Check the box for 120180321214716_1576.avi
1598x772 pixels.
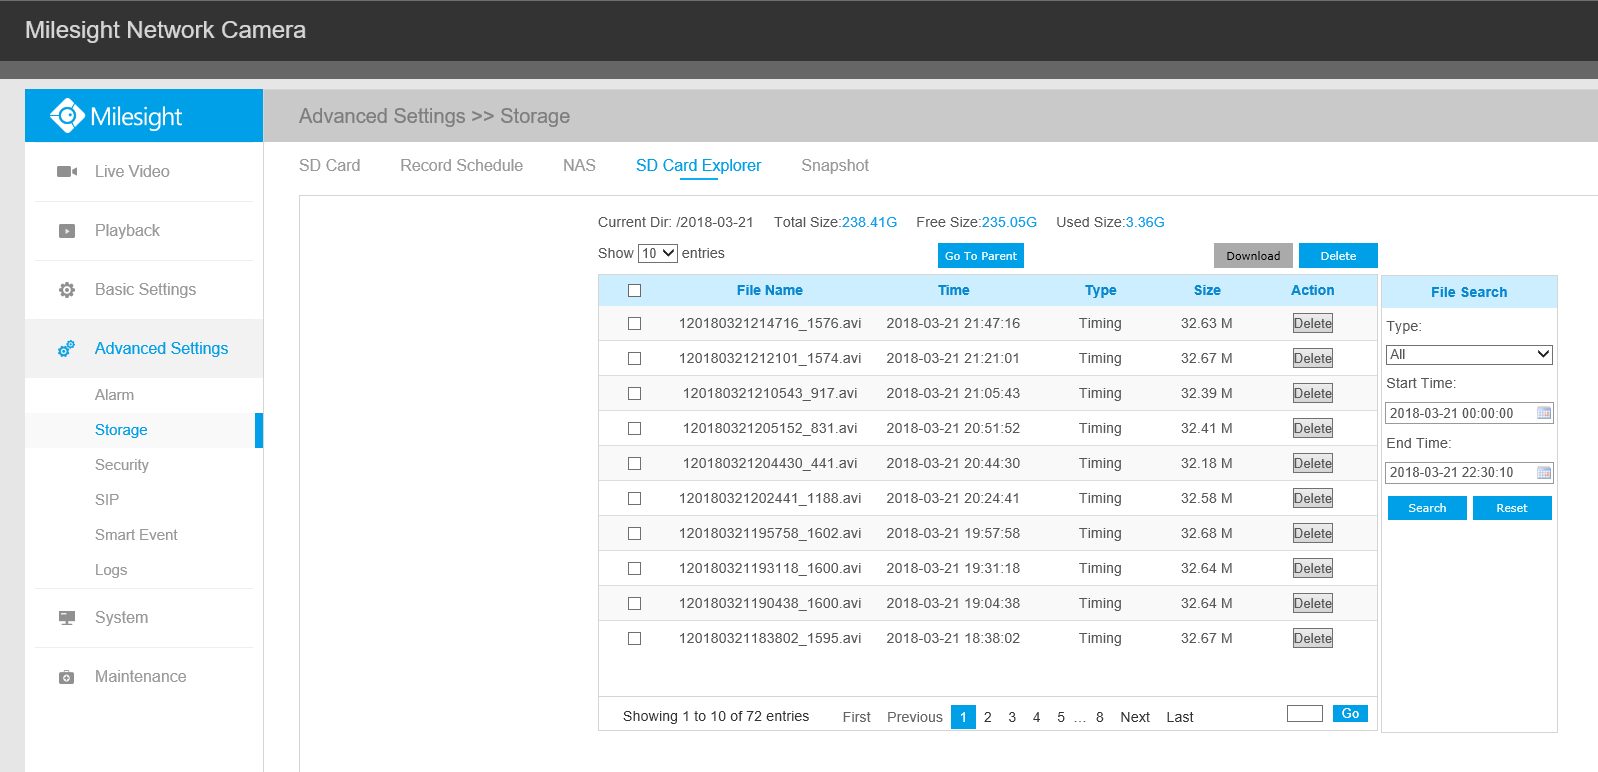pos(634,324)
